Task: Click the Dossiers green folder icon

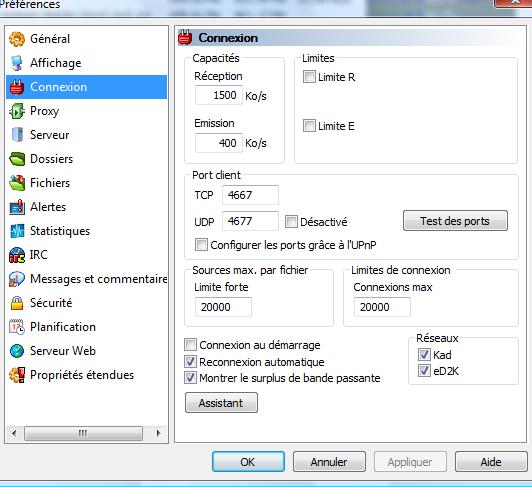Action: coord(17,159)
